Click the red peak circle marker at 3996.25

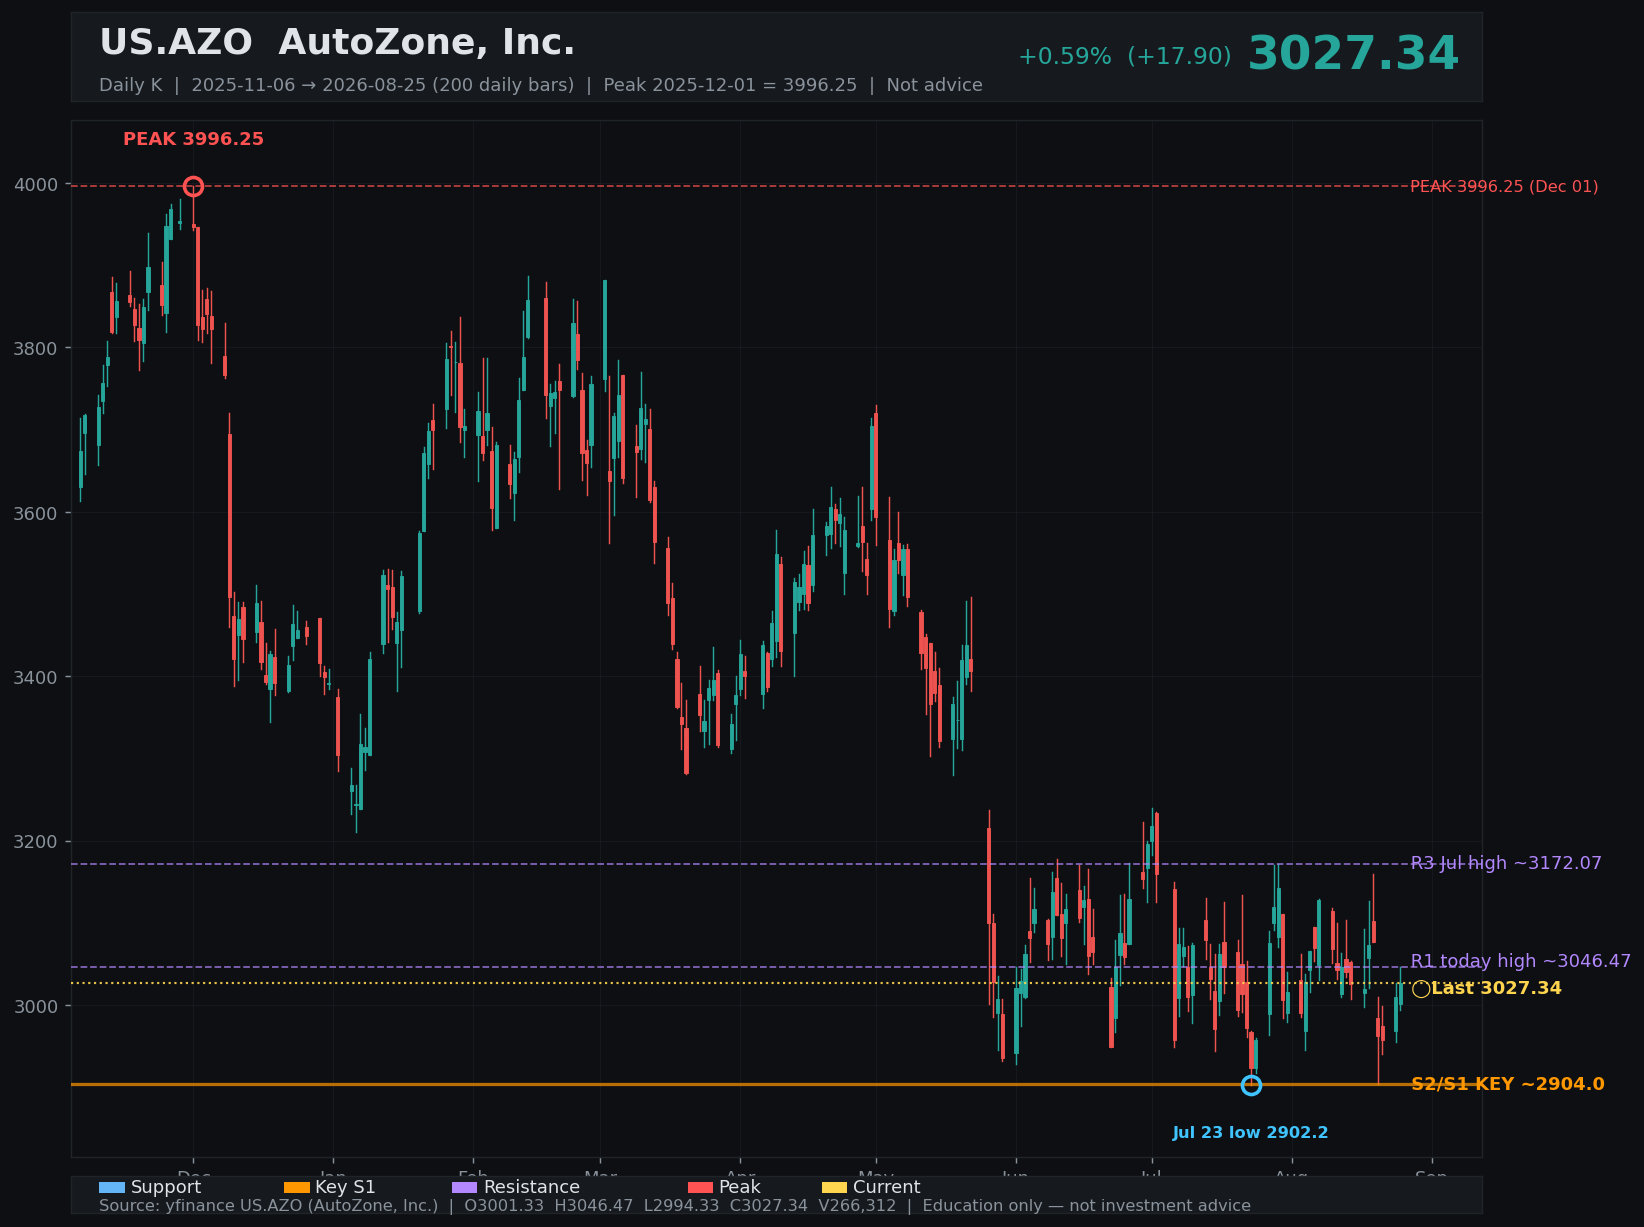pyautogui.click(x=194, y=186)
